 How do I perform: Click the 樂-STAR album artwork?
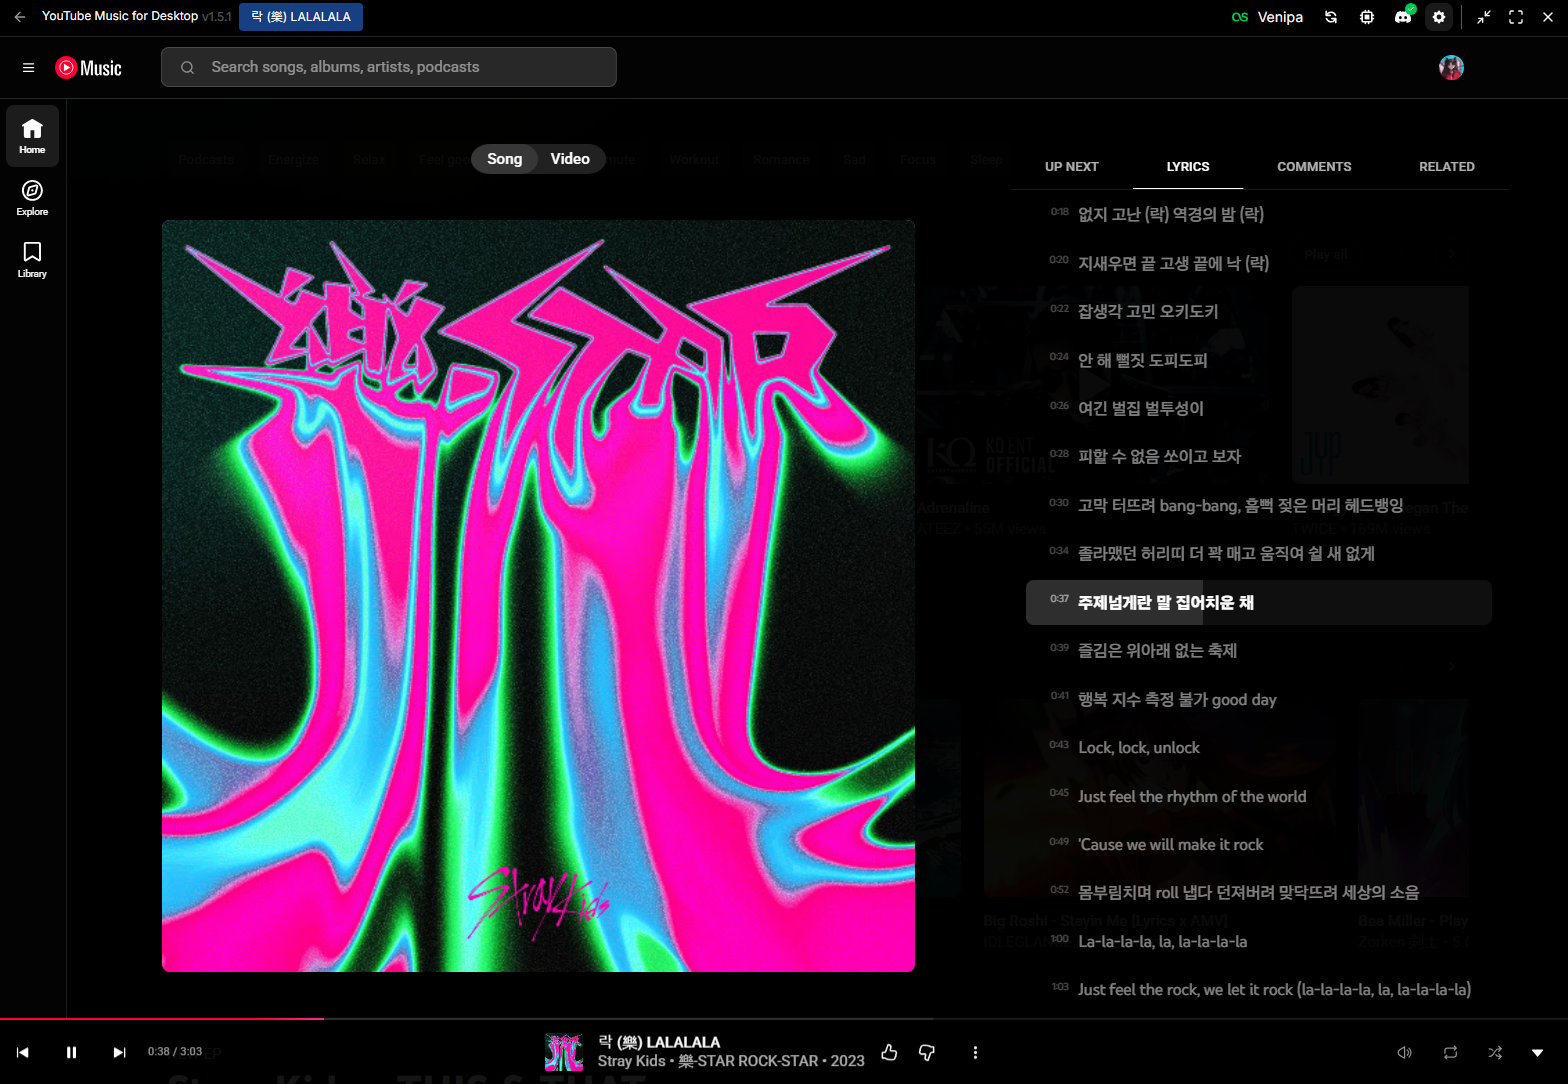point(538,596)
